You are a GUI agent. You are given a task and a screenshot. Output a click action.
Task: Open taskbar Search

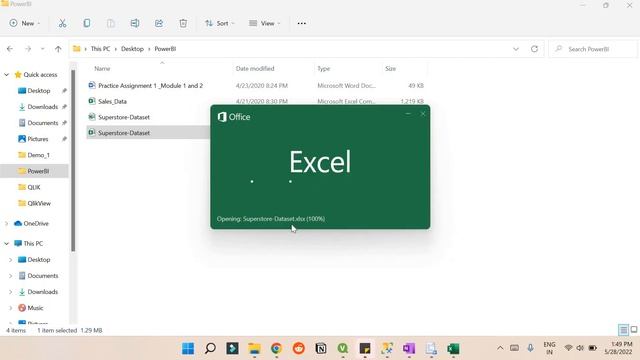click(x=210, y=349)
